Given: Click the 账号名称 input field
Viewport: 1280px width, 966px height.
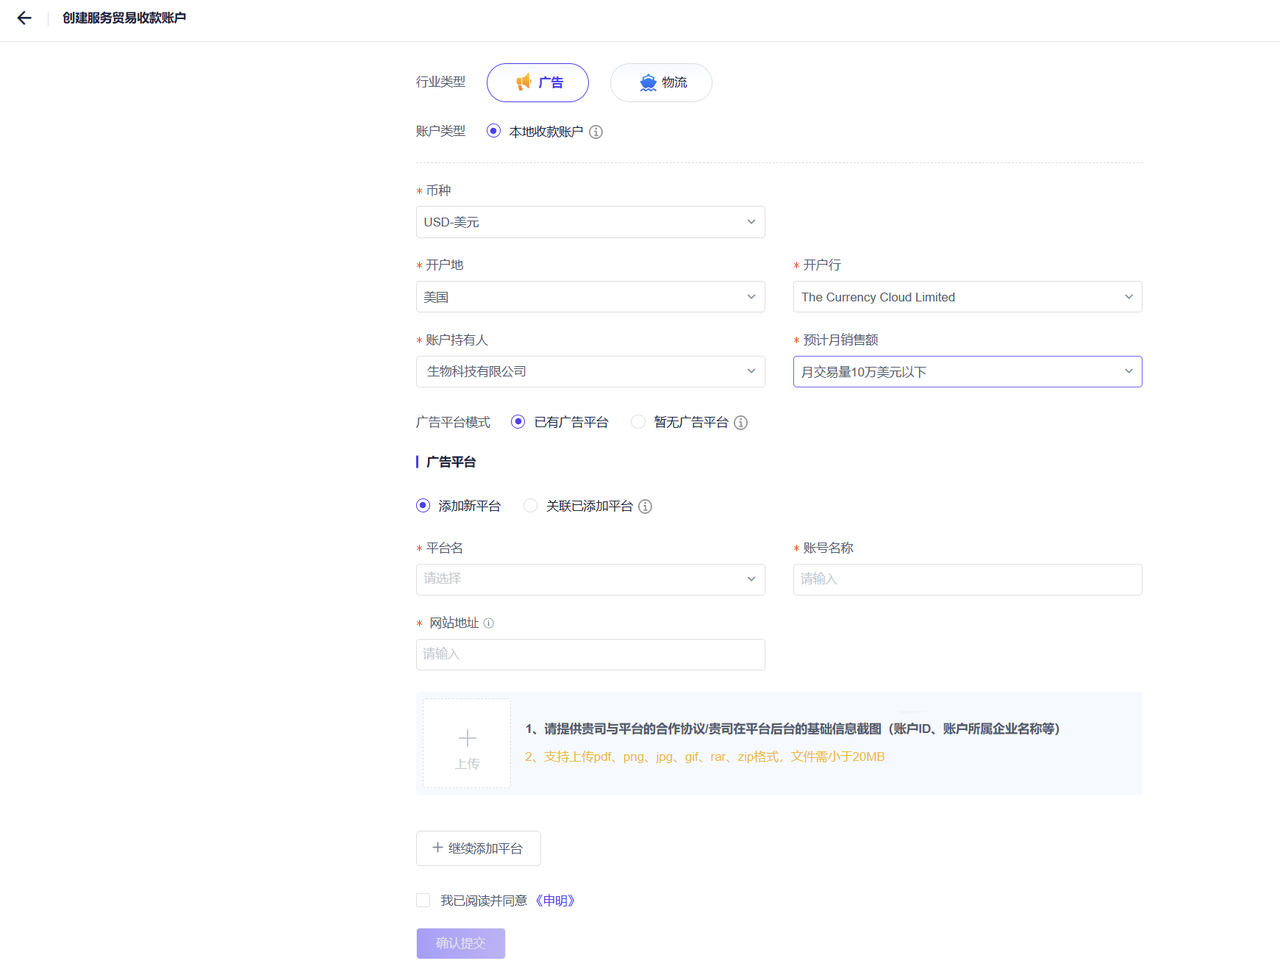Looking at the screenshot, I should 967,579.
